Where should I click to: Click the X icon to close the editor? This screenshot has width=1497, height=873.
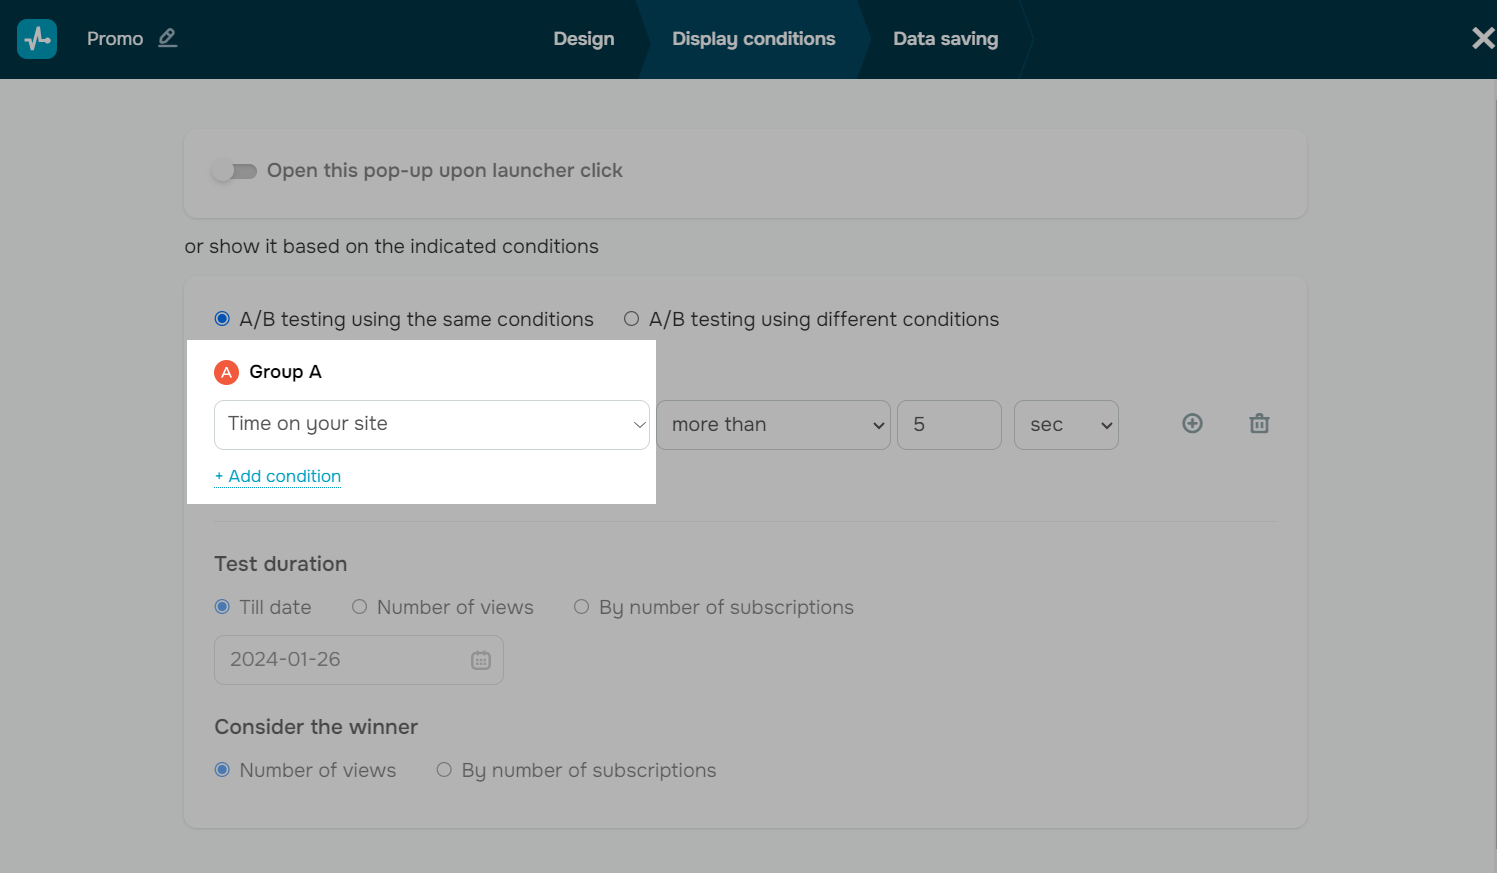pos(1482,38)
